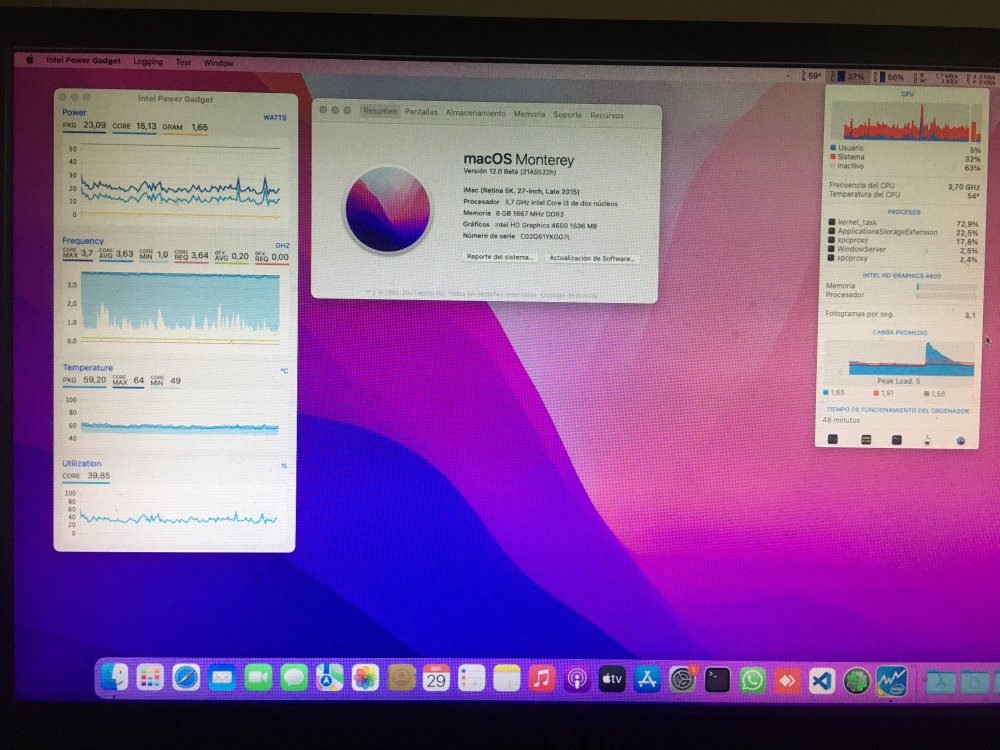The image size is (1000, 750).
Task: Open the Notes app in the Dock
Action: point(507,679)
